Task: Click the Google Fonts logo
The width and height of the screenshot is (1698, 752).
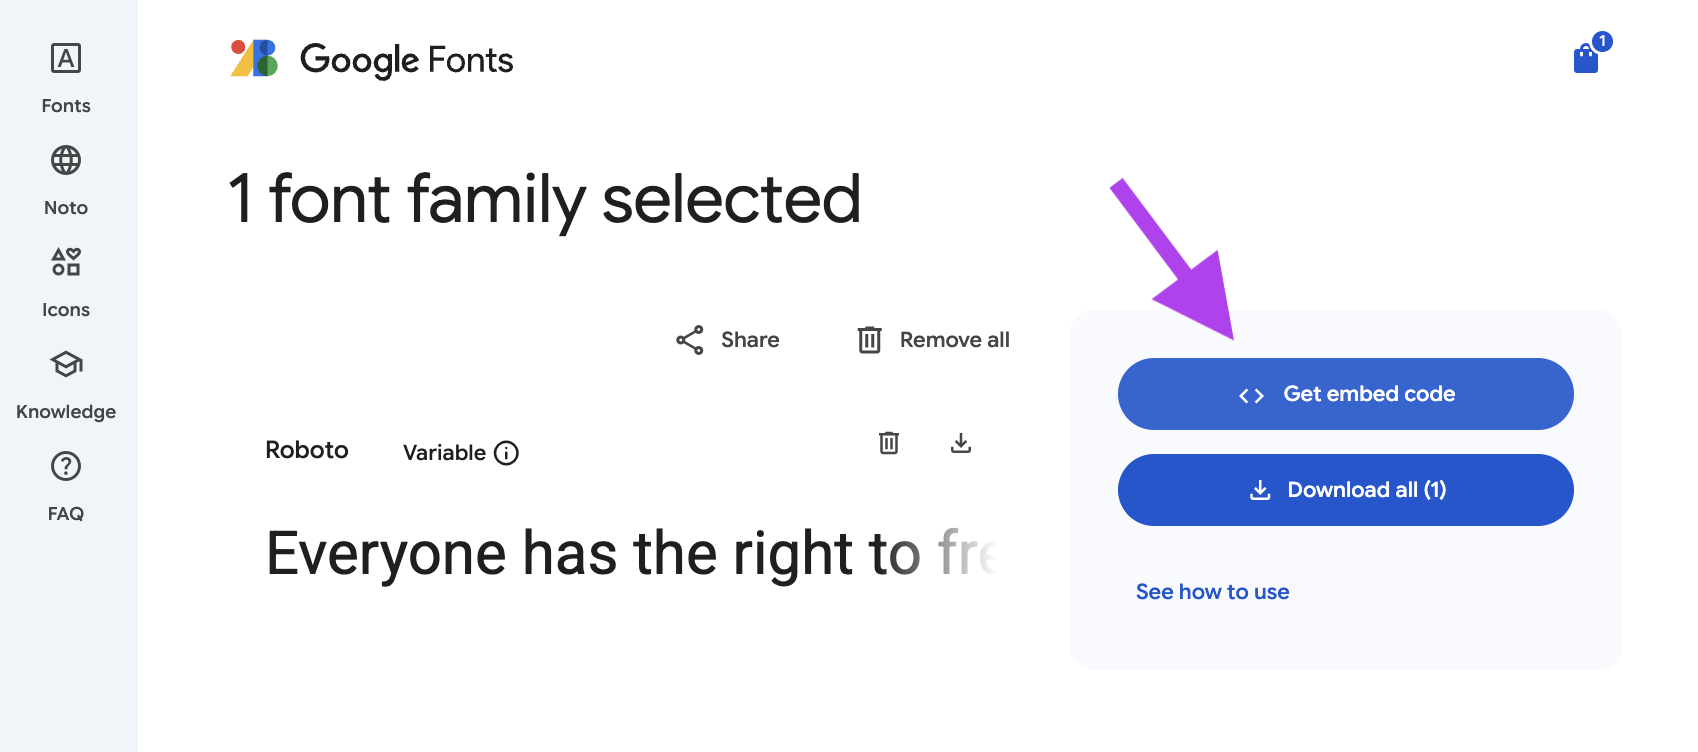Action: [x=254, y=58]
